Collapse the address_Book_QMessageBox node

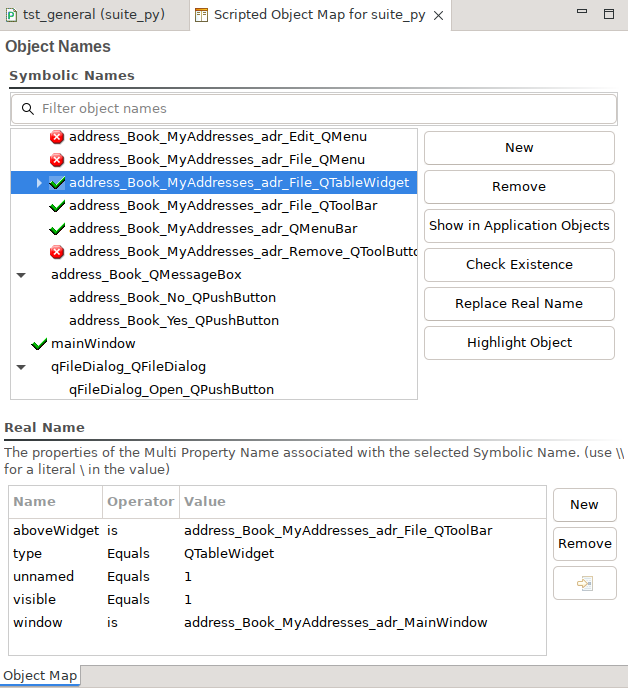pyautogui.click(x=21, y=275)
